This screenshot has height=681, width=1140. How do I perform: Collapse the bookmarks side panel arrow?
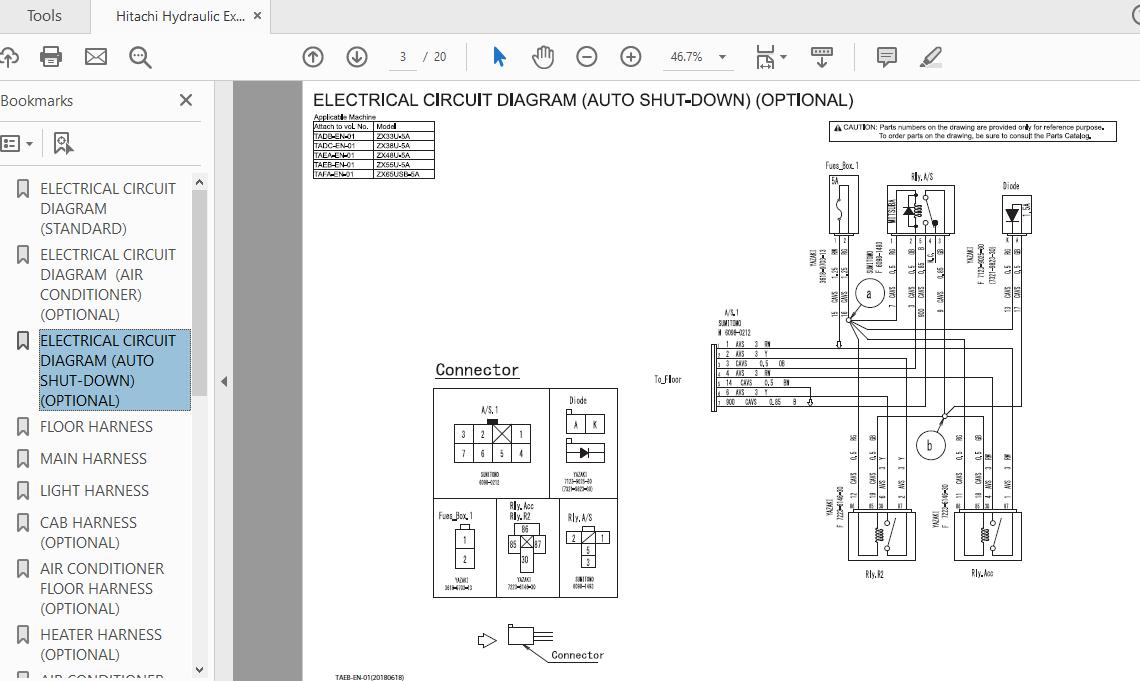(x=224, y=381)
